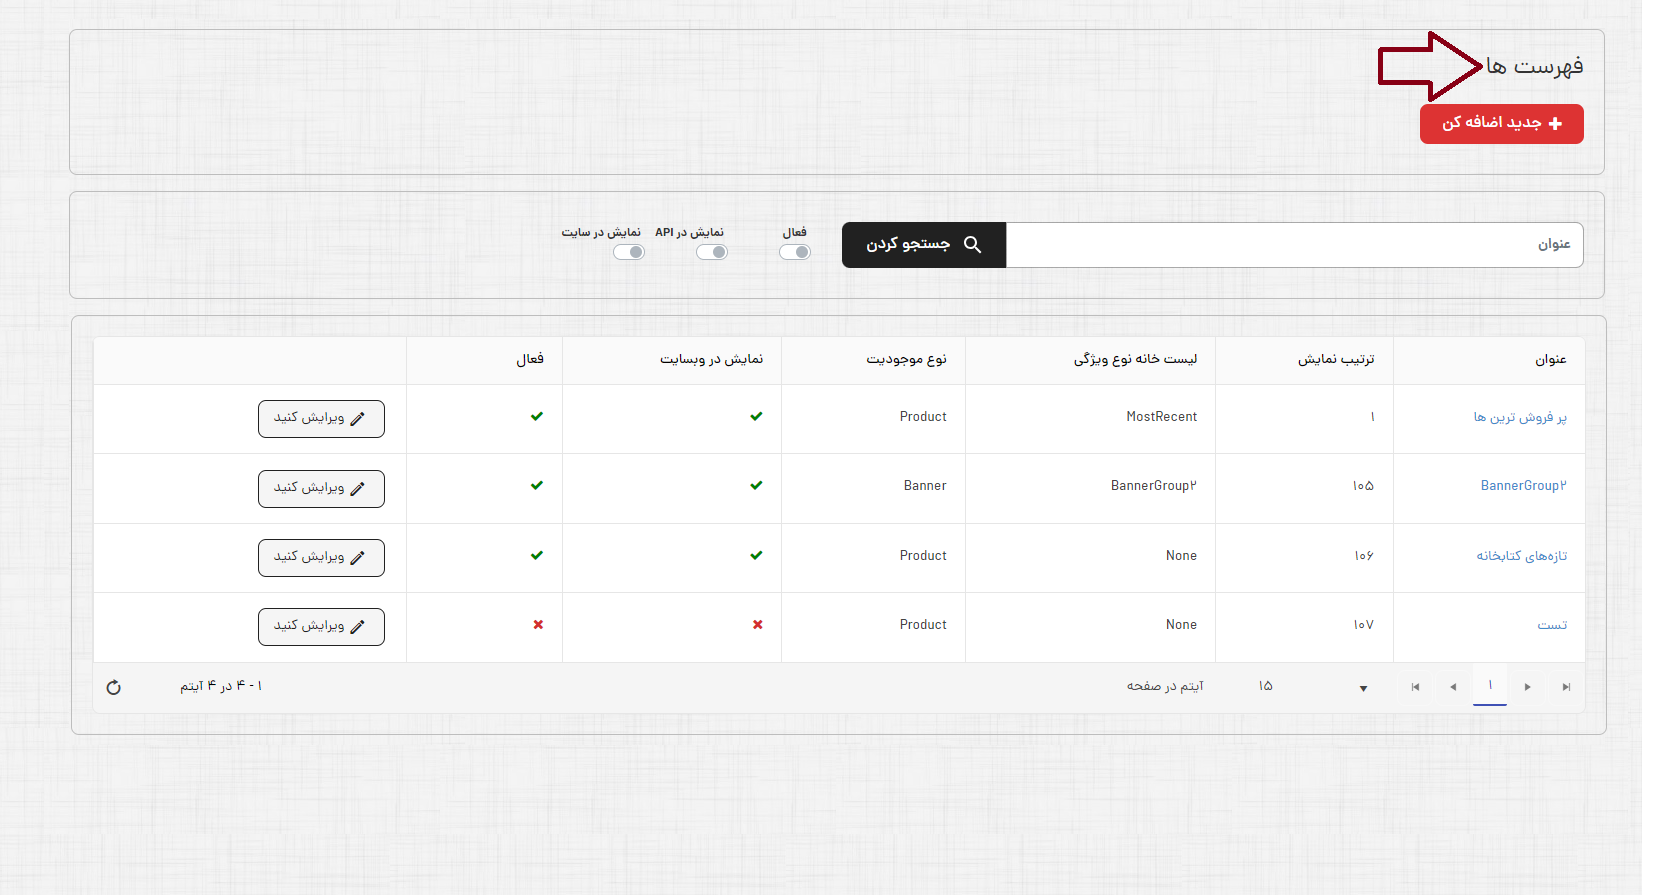The image size is (1665, 895).
Task: Jump to the last page arrow icon
Action: (x=1415, y=687)
